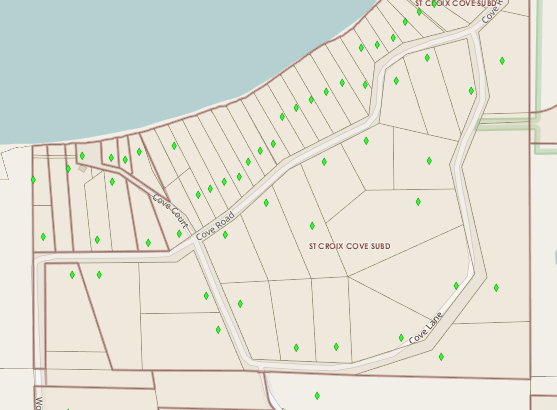Click the small gray building footprint
Image resolution: width=557 pixels, height=410 pixels.
click(82, 169)
